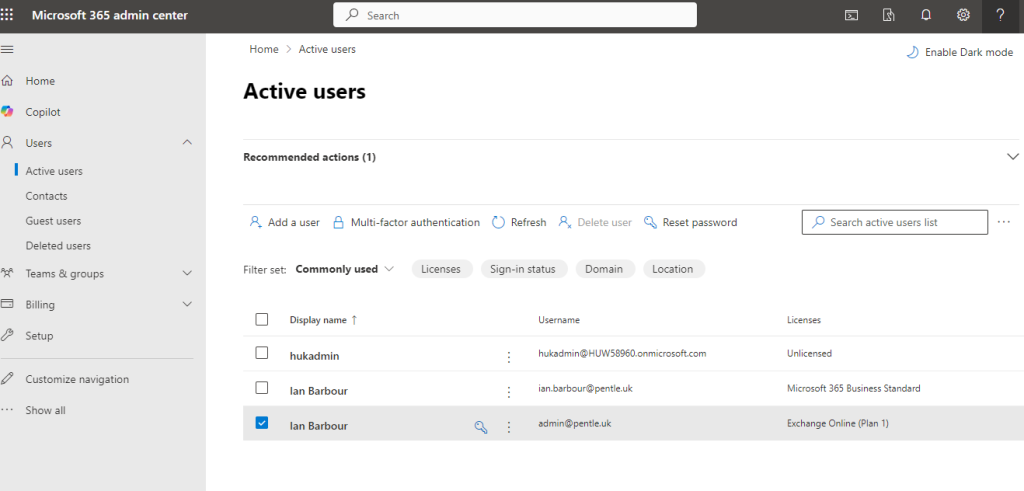Click the Users person icon in sidebar
This screenshot has width=1024, height=491.
coord(7,142)
